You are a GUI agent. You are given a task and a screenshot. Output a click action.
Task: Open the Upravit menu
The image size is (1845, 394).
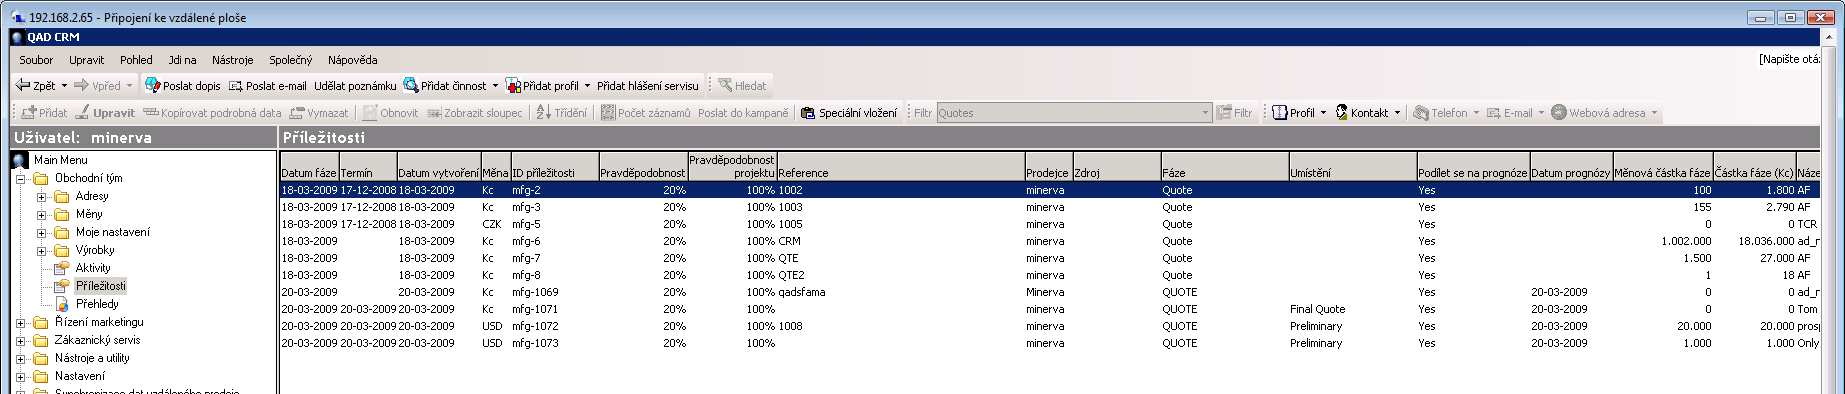(x=87, y=60)
